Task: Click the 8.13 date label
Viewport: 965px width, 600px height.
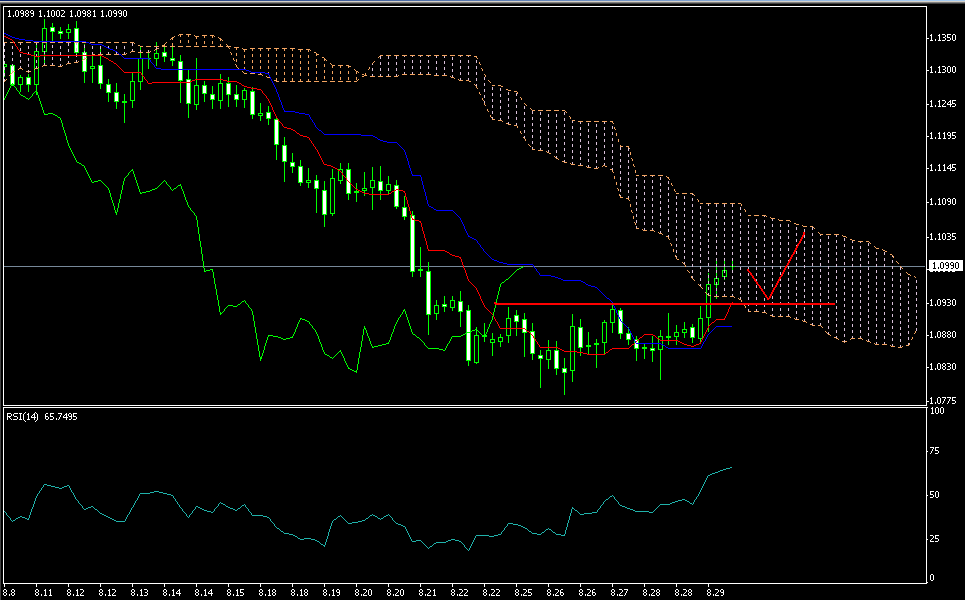Action: pyautogui.click(x=140, y=593)
